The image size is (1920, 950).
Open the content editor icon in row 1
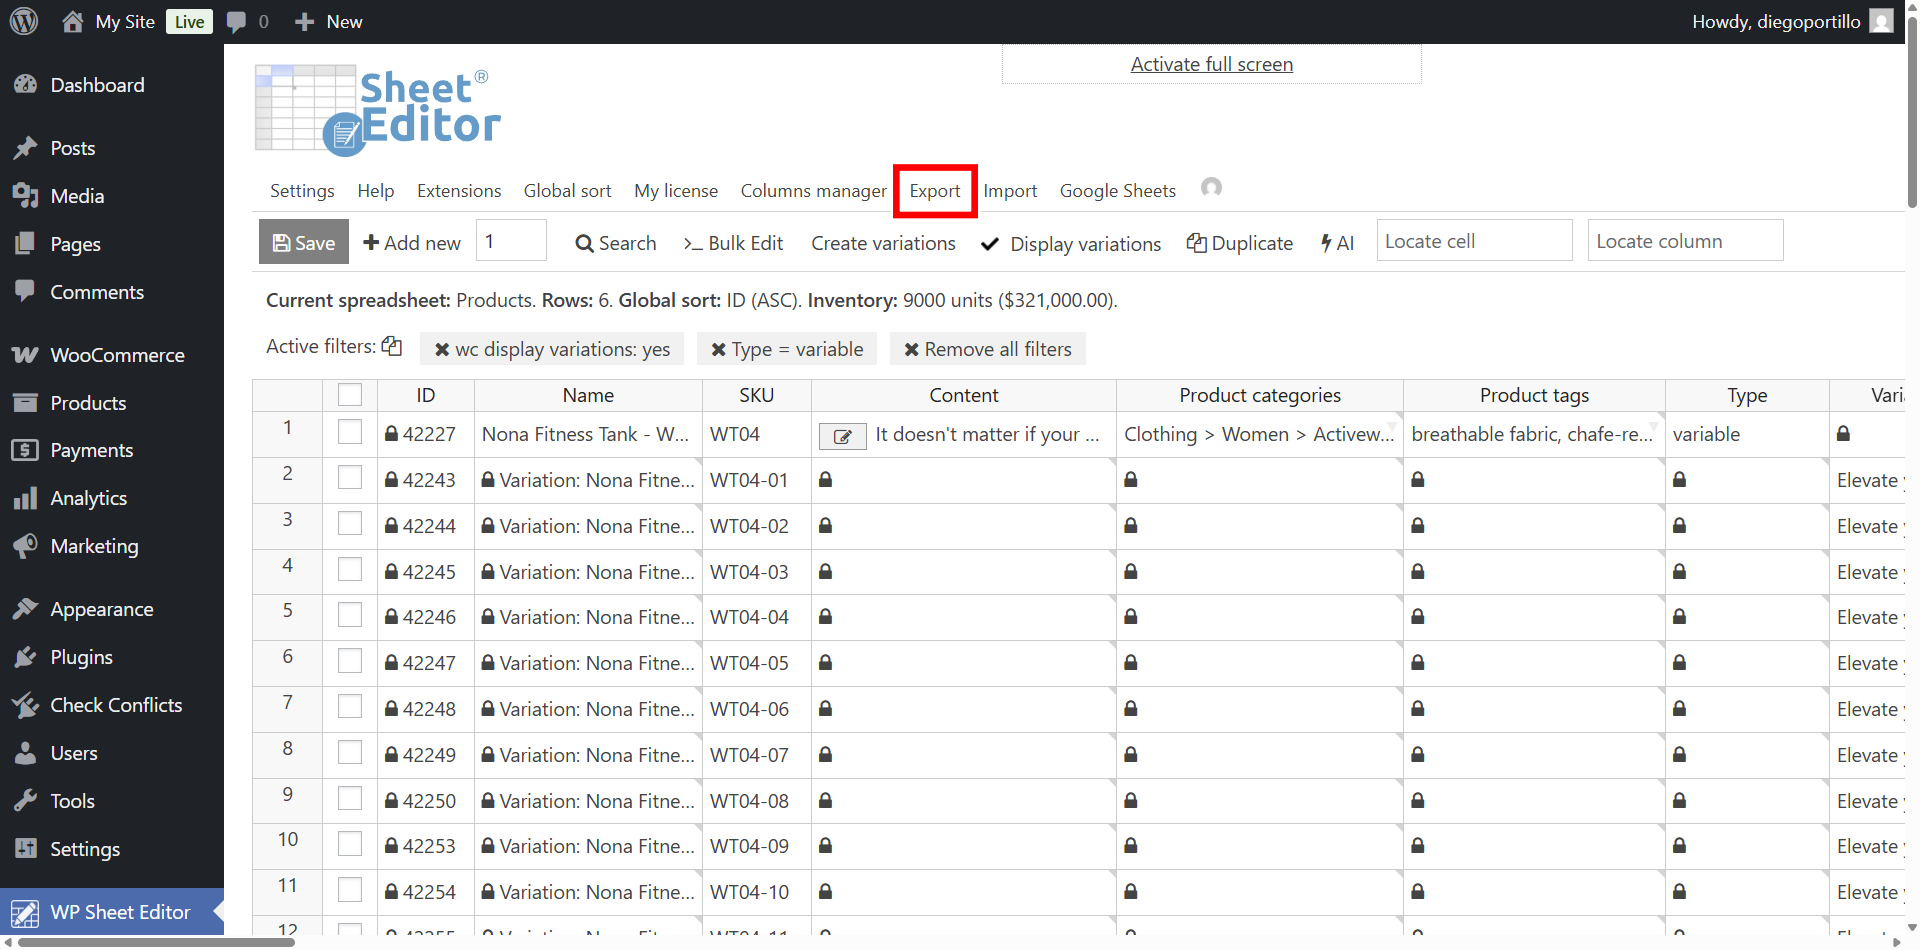point(842,436)
